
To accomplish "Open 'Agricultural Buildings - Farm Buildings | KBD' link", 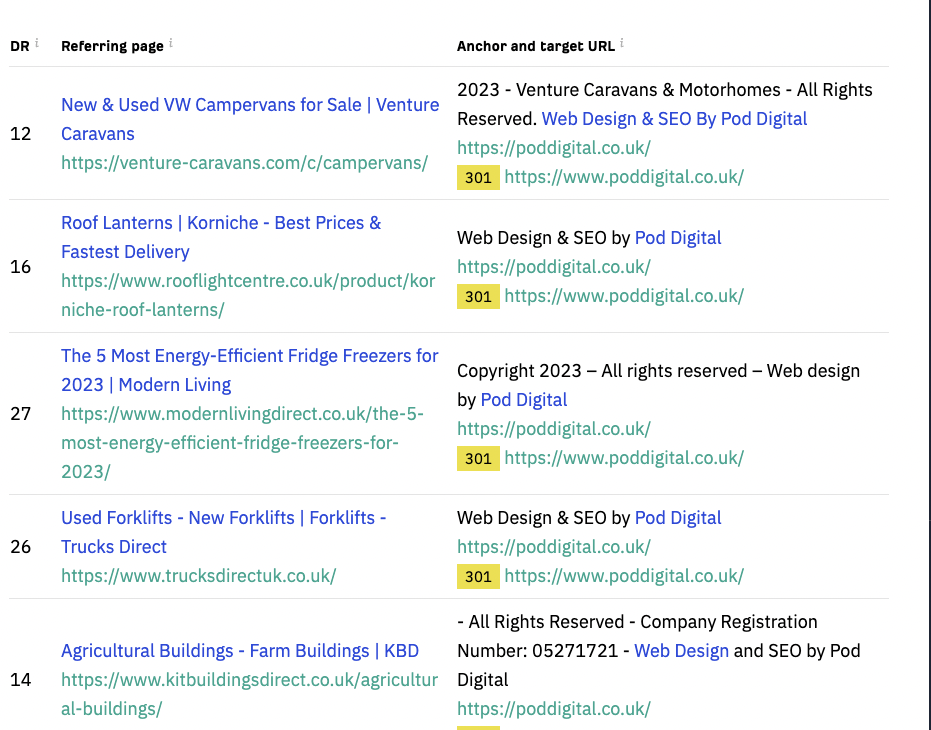I will [x=240, y=651].
